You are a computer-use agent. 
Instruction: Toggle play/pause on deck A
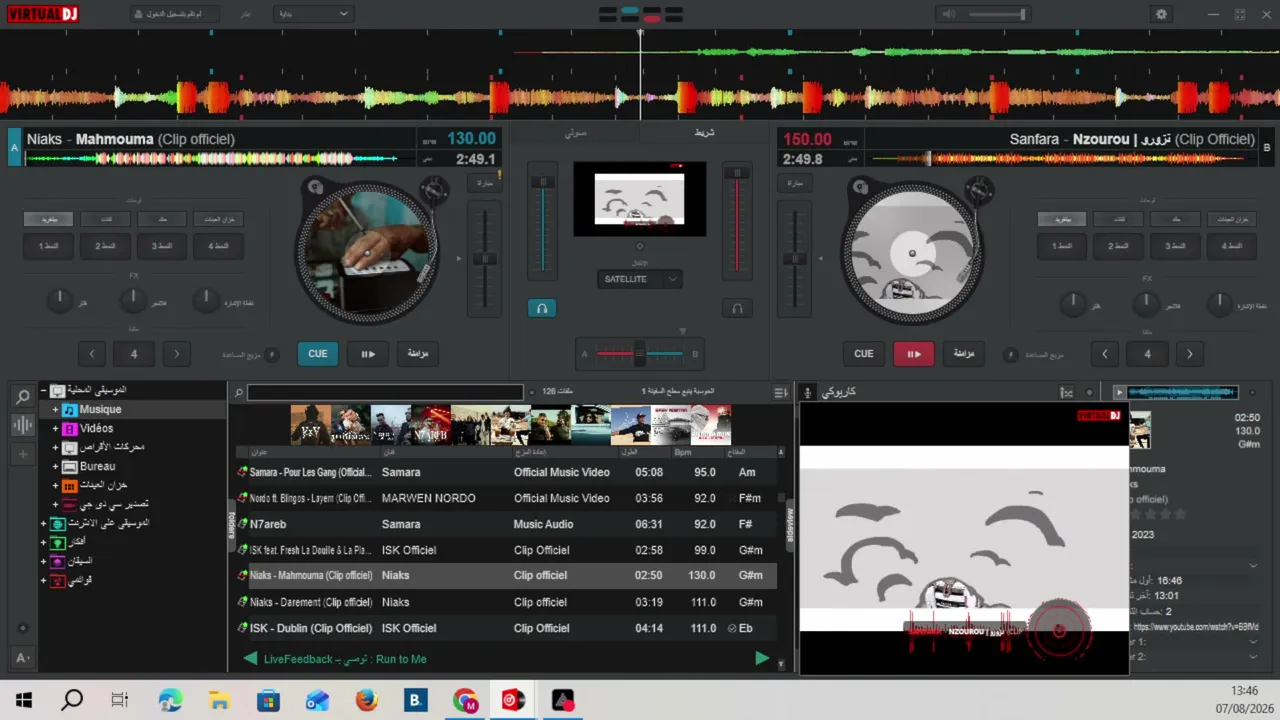(x=368, y=353)
